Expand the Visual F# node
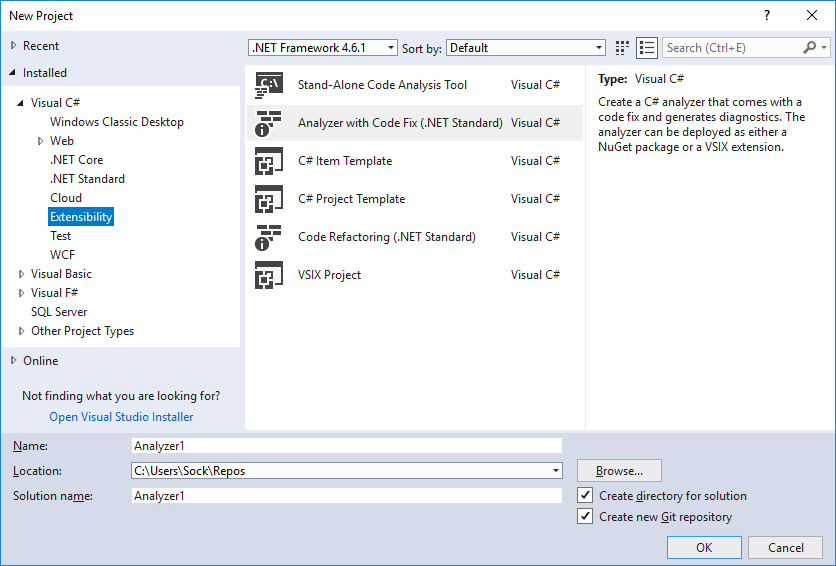Image resolution: width=836 pixels, height=566 pixels. click(21, 293)
